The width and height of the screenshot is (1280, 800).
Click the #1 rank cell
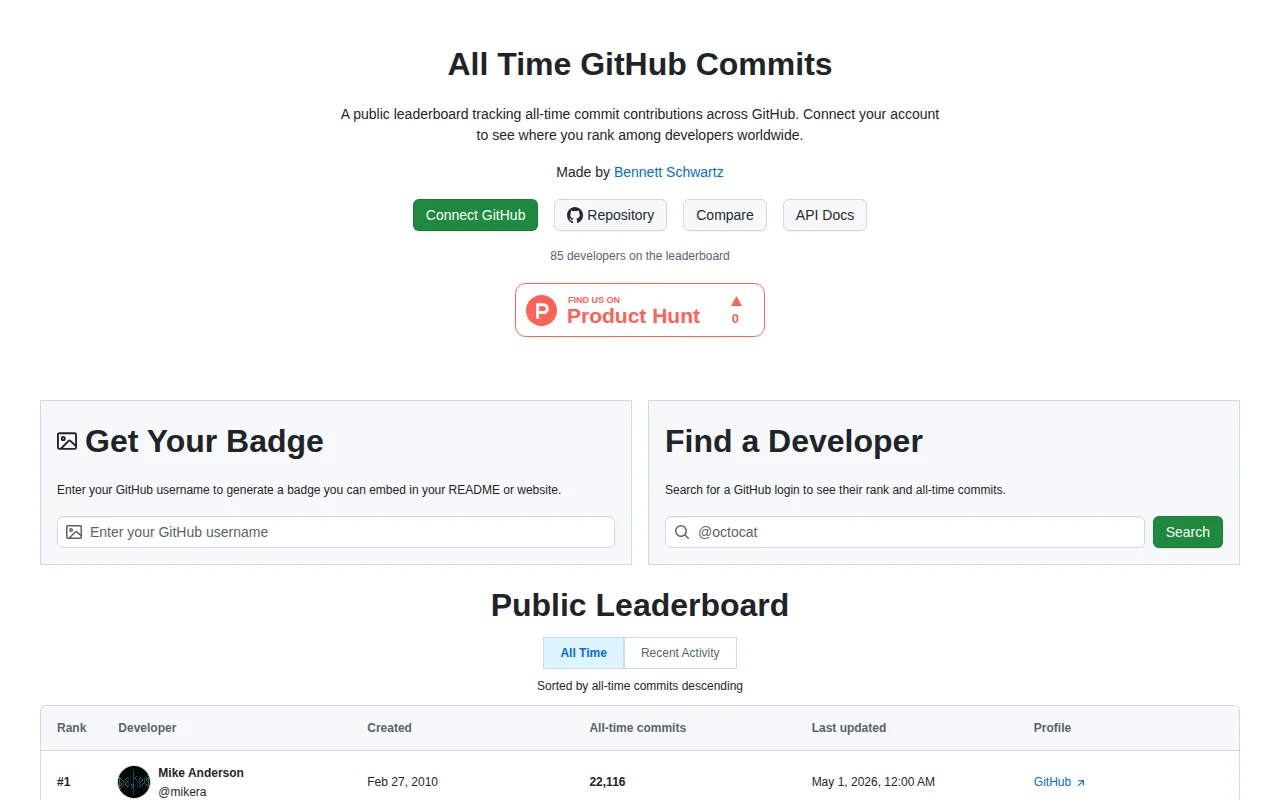pos(64,782)
